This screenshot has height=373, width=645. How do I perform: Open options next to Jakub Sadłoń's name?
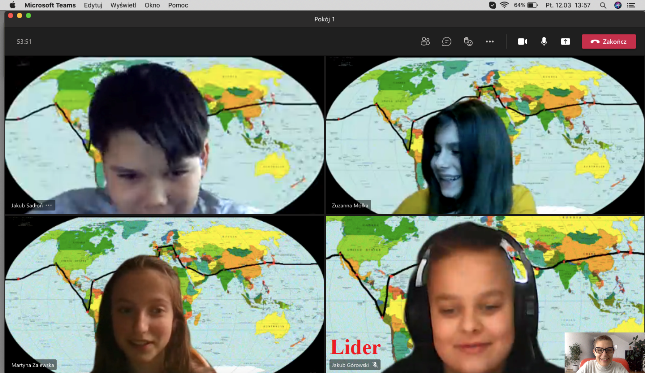tap(49, 205)
